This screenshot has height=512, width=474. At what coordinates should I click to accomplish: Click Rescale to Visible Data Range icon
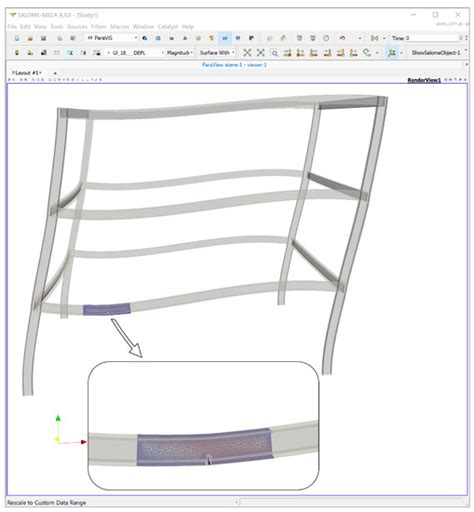(97, 53)
